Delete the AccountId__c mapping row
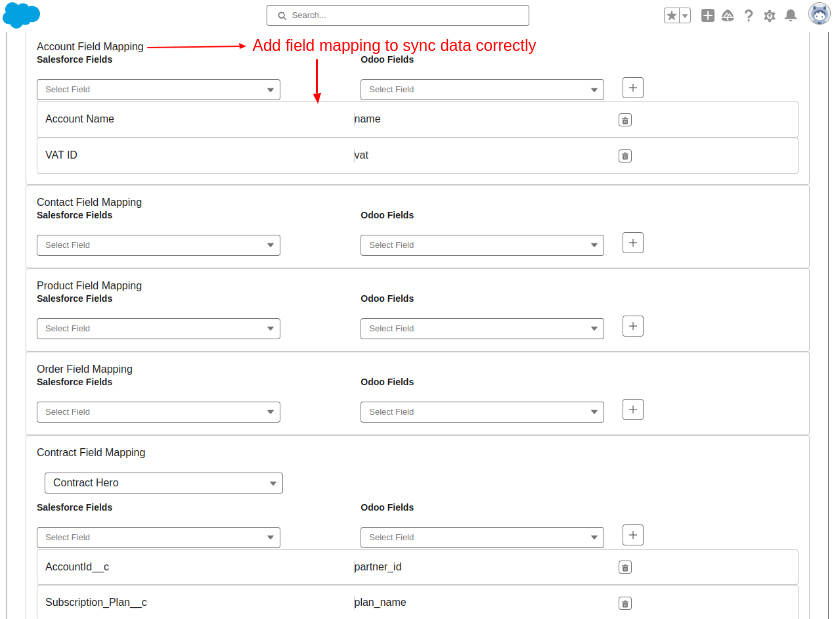The height and width of the screenshot is (619, 834). click(x=625, y=567)
